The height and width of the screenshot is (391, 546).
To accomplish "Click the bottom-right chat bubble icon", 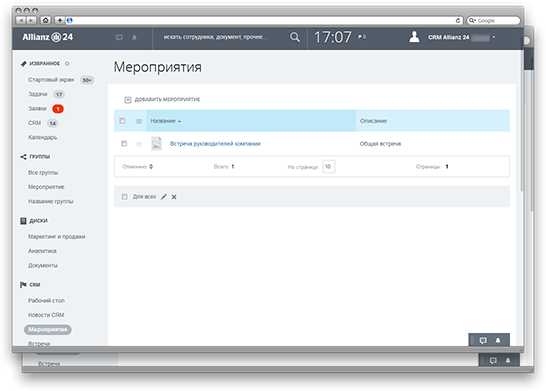I will [483, 341].
